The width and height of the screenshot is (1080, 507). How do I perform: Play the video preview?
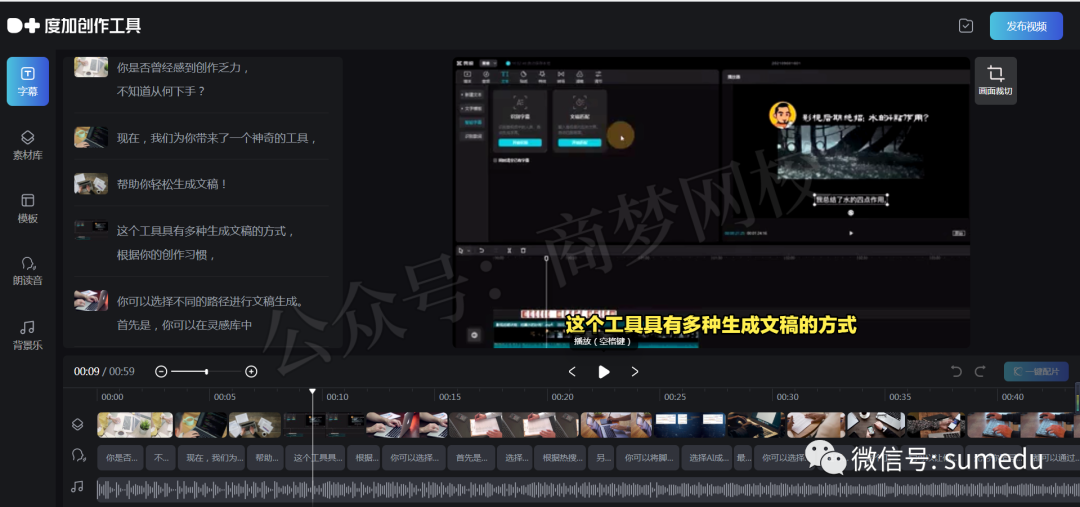tap(603, 372)
